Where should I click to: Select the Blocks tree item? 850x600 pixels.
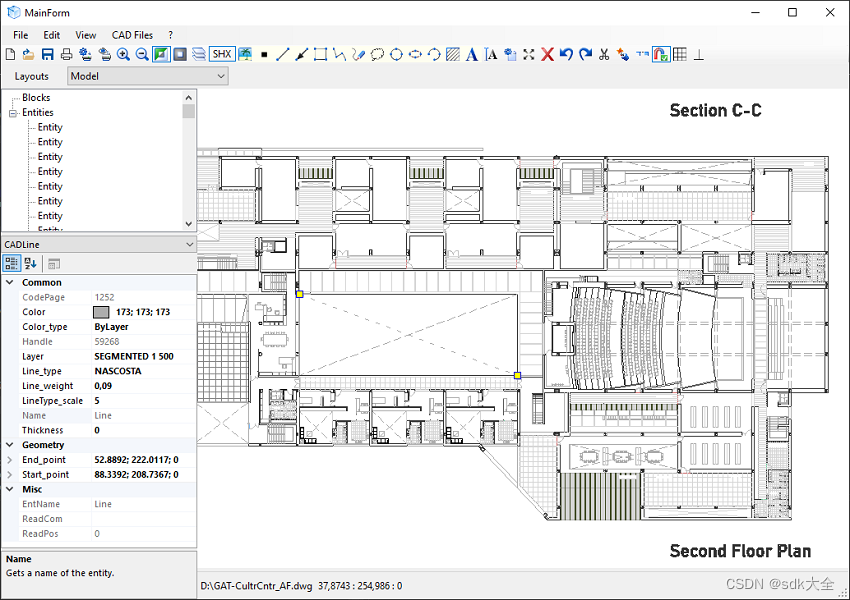[x=36, y=98]
